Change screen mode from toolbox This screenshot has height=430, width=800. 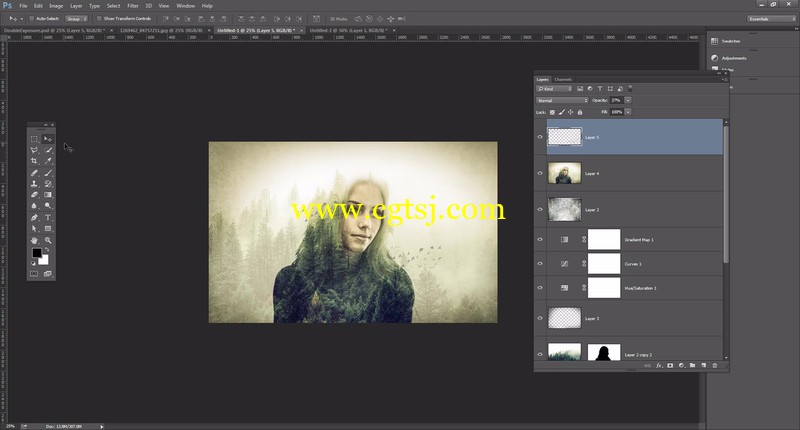click(x=48, y=274)
